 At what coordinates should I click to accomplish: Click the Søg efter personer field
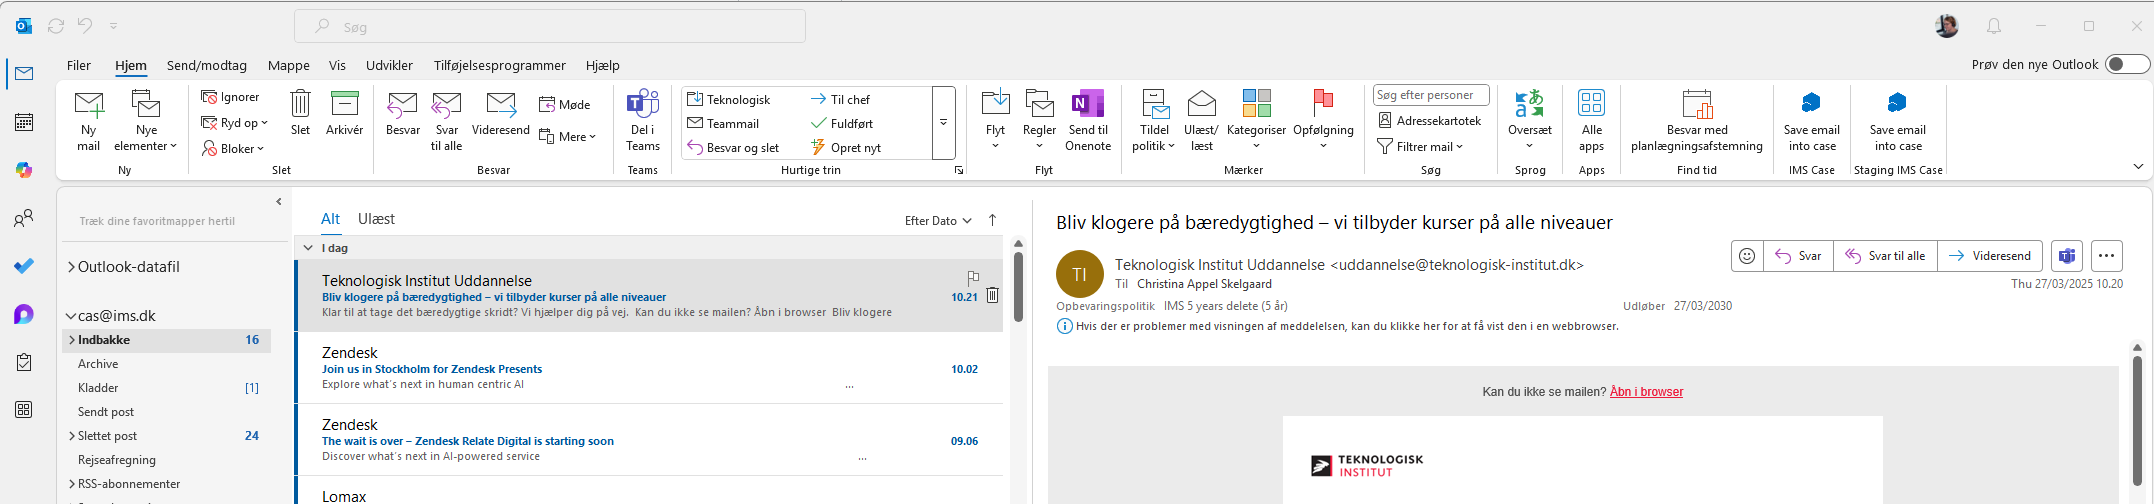click(1431, 95)
